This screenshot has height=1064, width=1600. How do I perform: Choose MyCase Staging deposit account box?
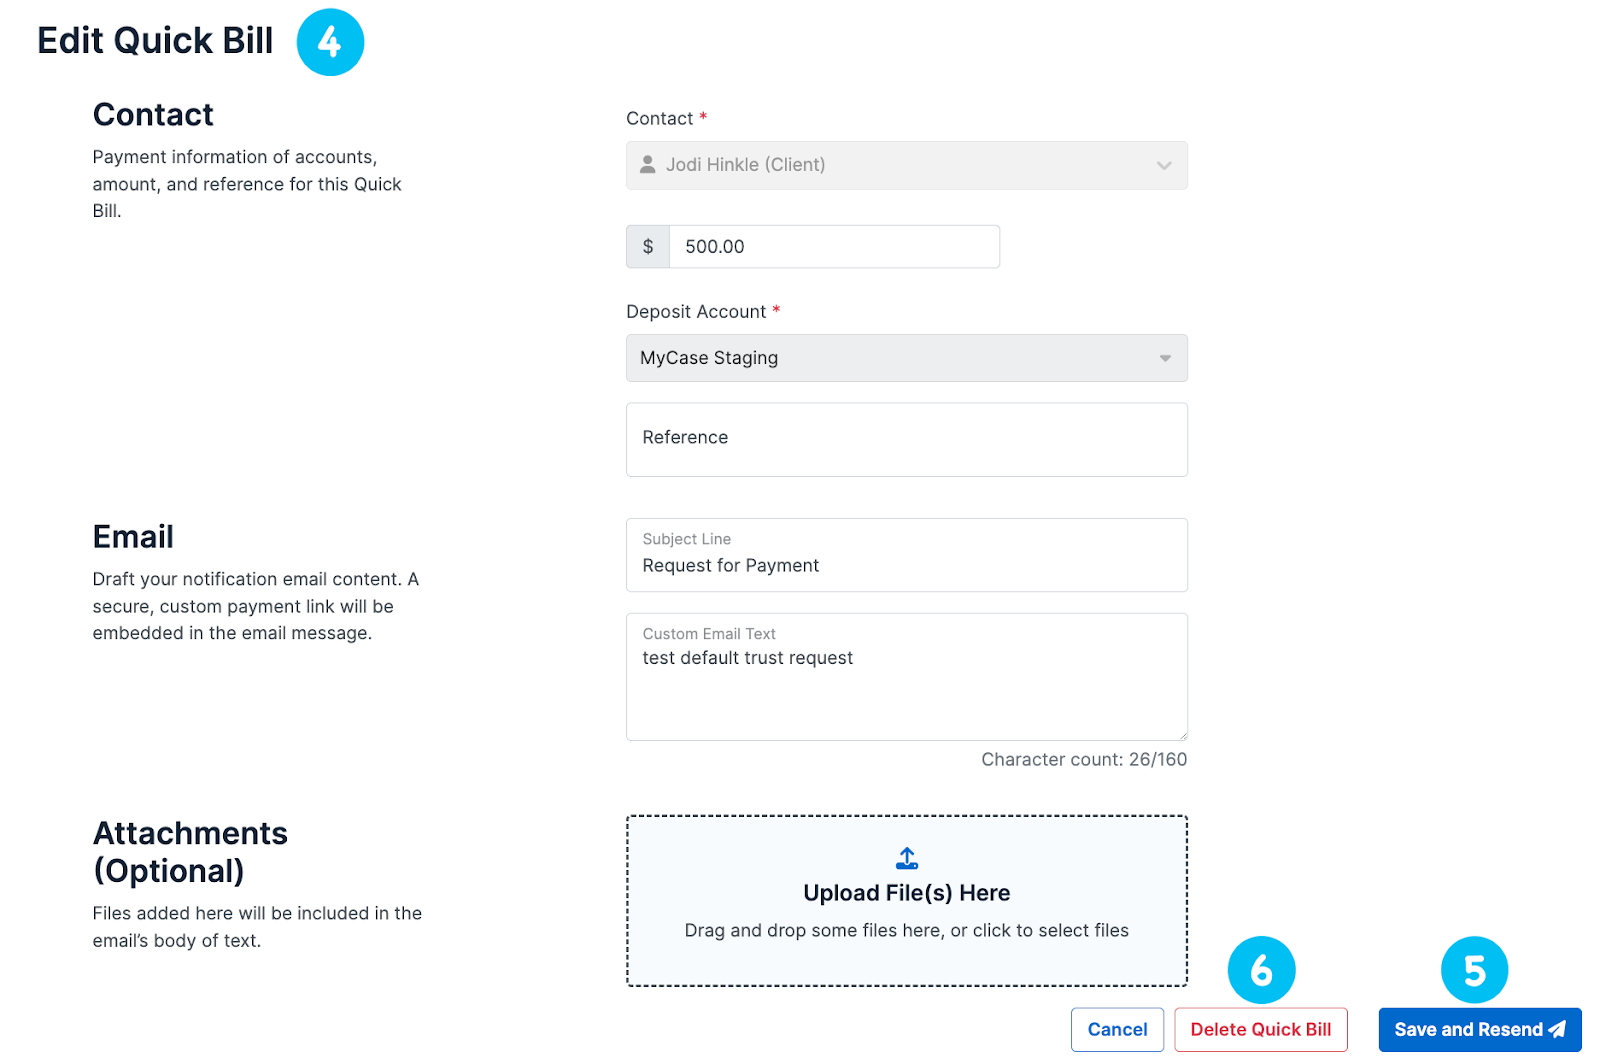(890, 358)
